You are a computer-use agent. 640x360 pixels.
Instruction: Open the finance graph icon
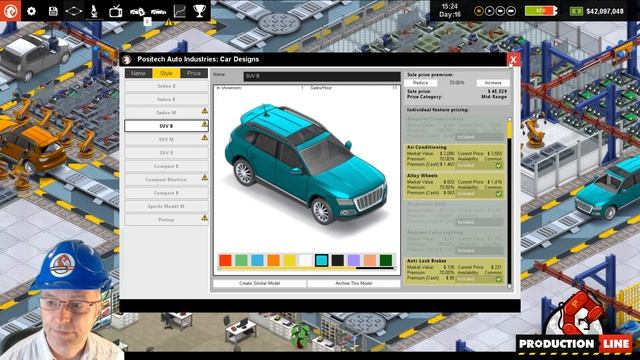(x=180, y=11)
